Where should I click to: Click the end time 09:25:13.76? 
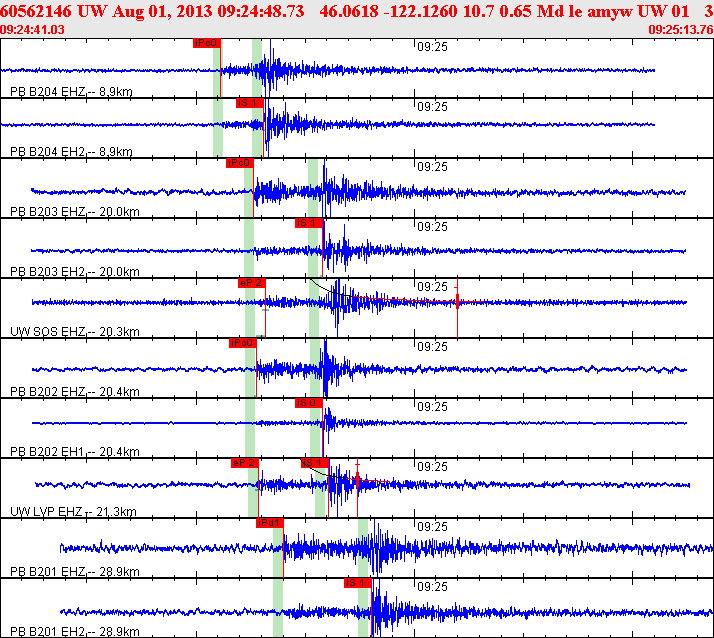[x=681, y=30]
